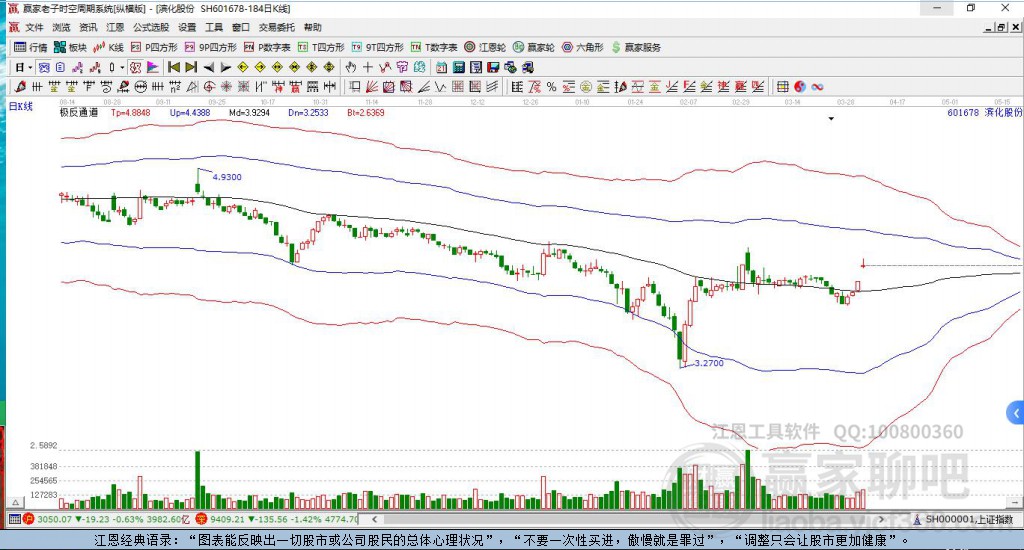
Task: Open the 帮助 menu
Action: 313,27
